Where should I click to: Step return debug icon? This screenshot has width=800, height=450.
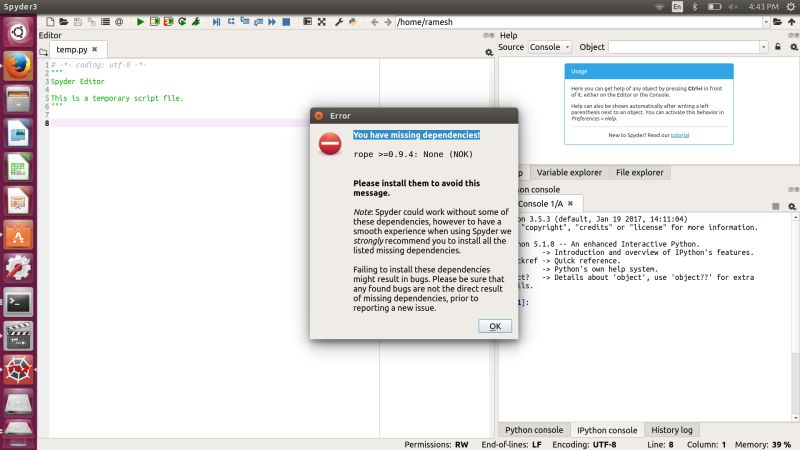click(x=259, y=22)
